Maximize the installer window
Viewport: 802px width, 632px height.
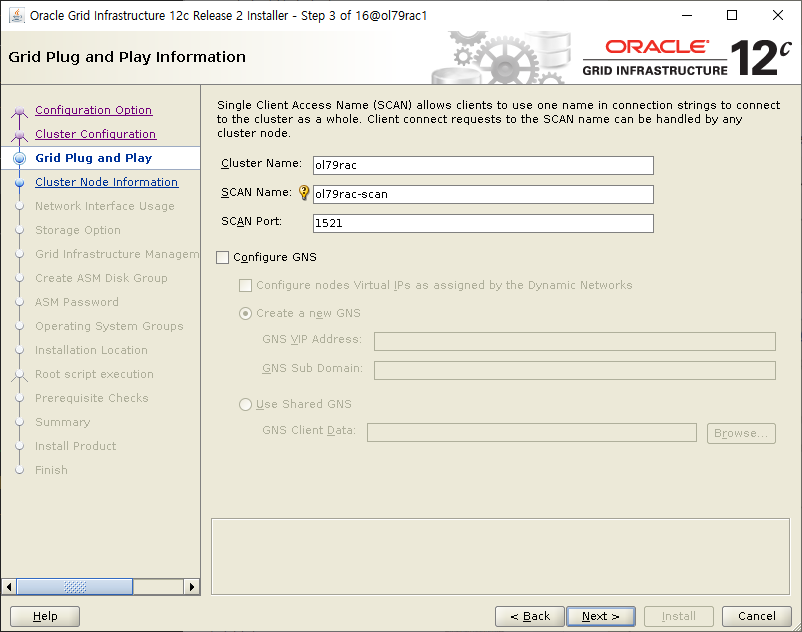coord(732,15)
